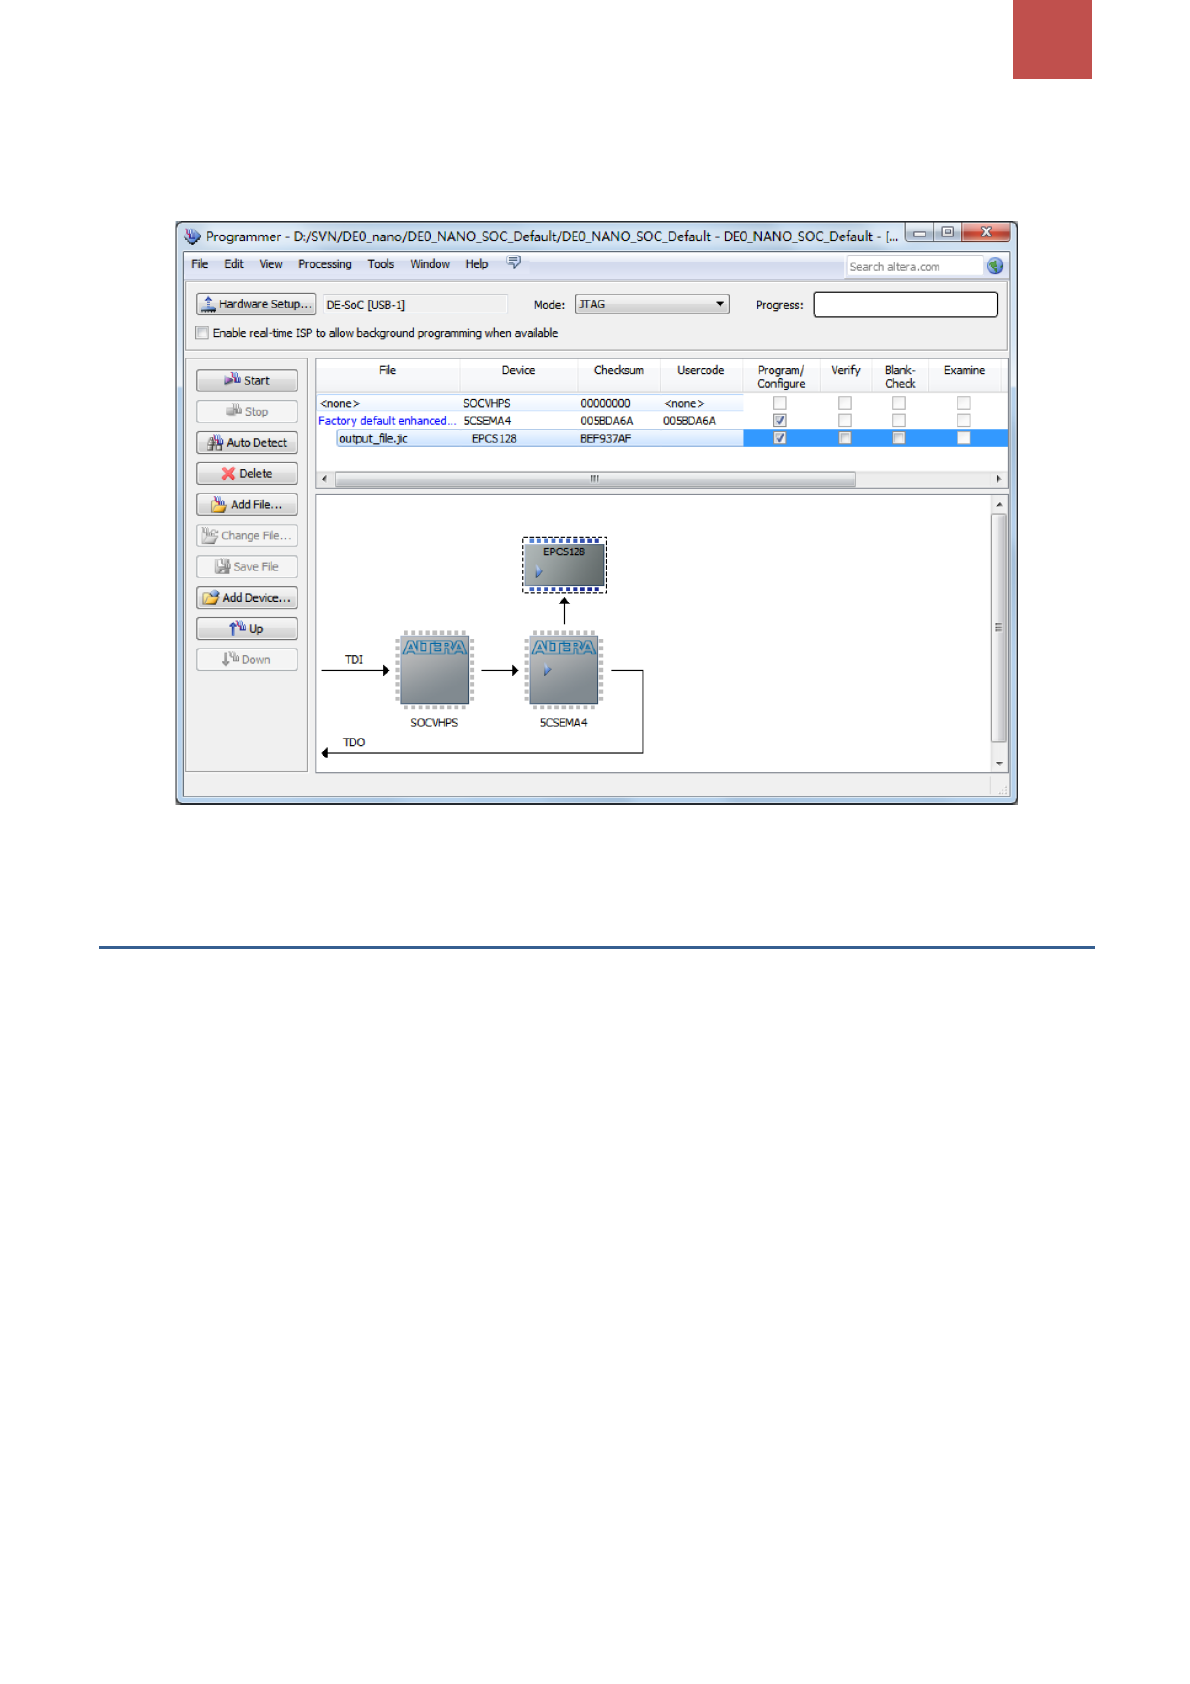Image resolution: width=1190 pixels, height=1684 pixels.
Task: Open the View menu
Action: [x=271, y=264]
